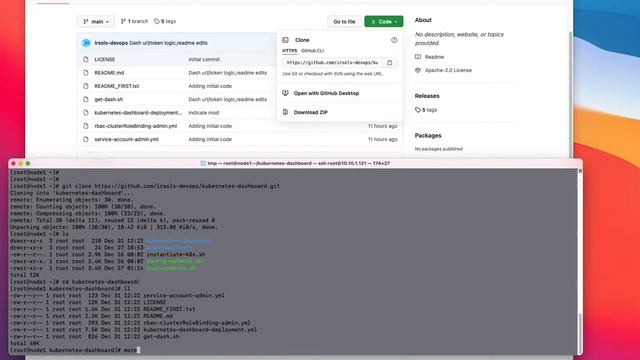Click the GitHub Desktop icon
This screenshot has width=640, height=360.
(285, 93)
